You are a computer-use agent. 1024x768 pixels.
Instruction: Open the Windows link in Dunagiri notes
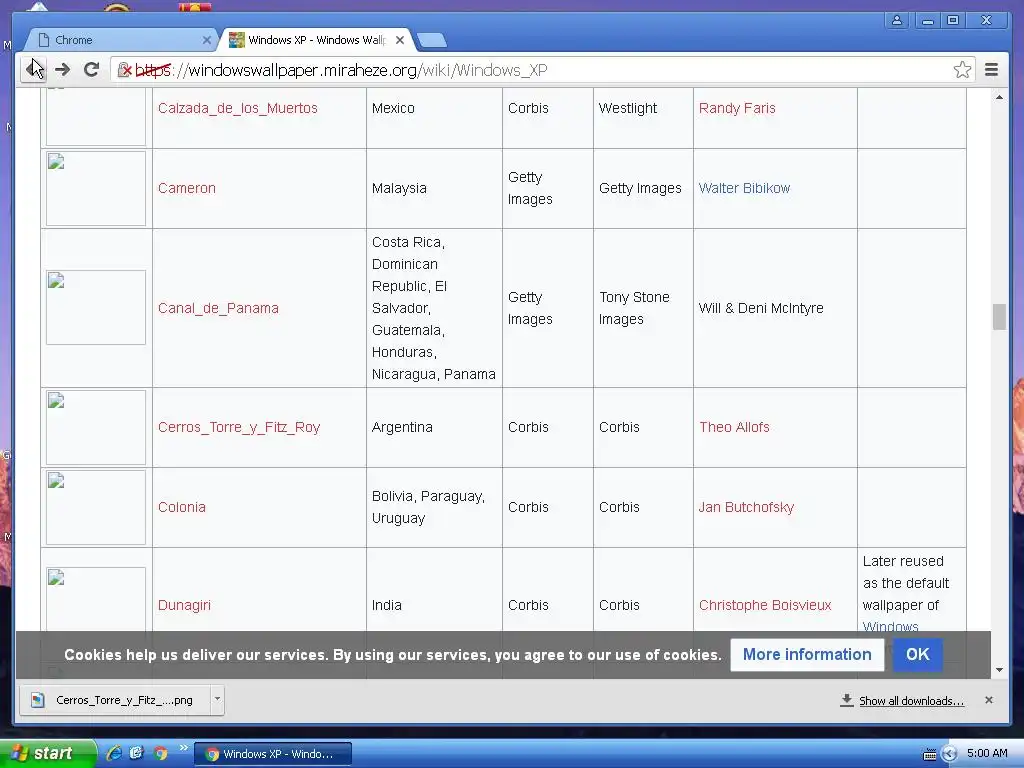coord(890,626)
